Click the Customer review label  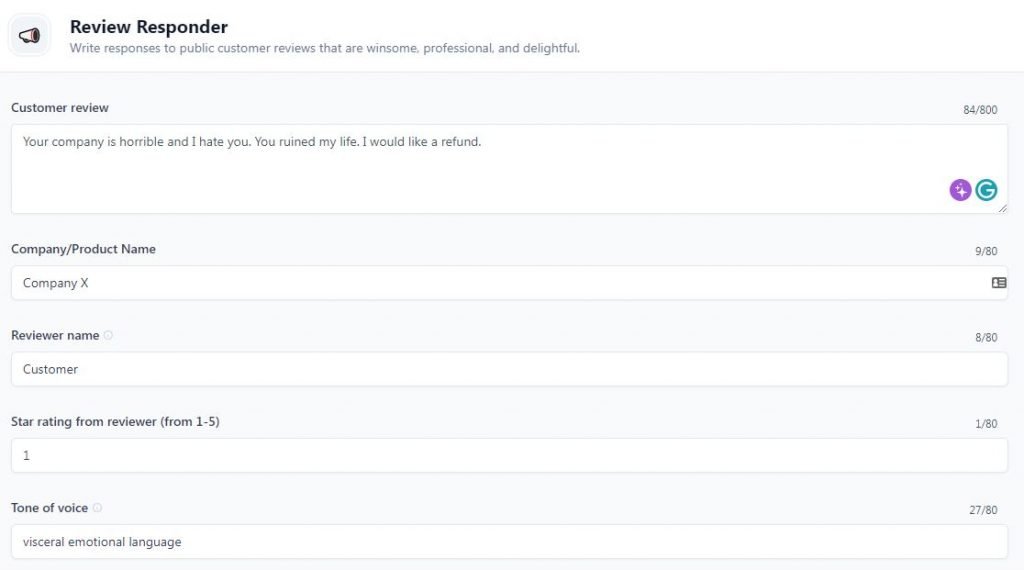pyautogui.click(x=60, y=108)
